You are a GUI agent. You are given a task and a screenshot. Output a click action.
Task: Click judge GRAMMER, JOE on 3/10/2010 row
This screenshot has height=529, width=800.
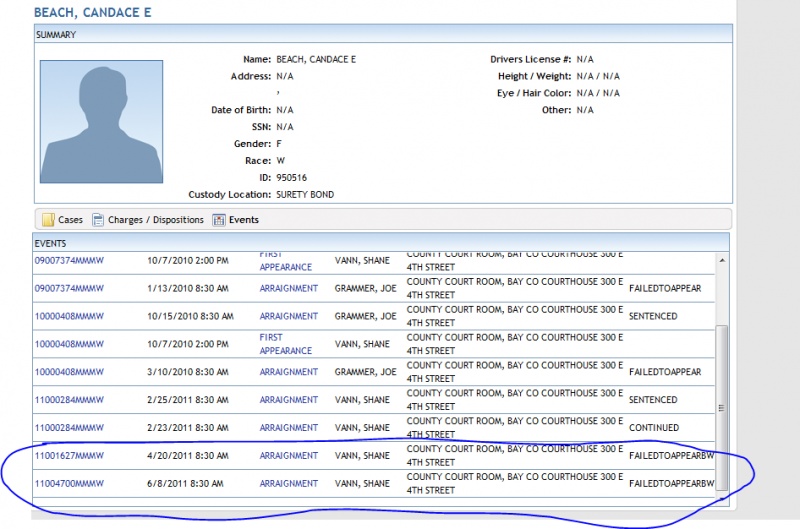pos(365,372)
